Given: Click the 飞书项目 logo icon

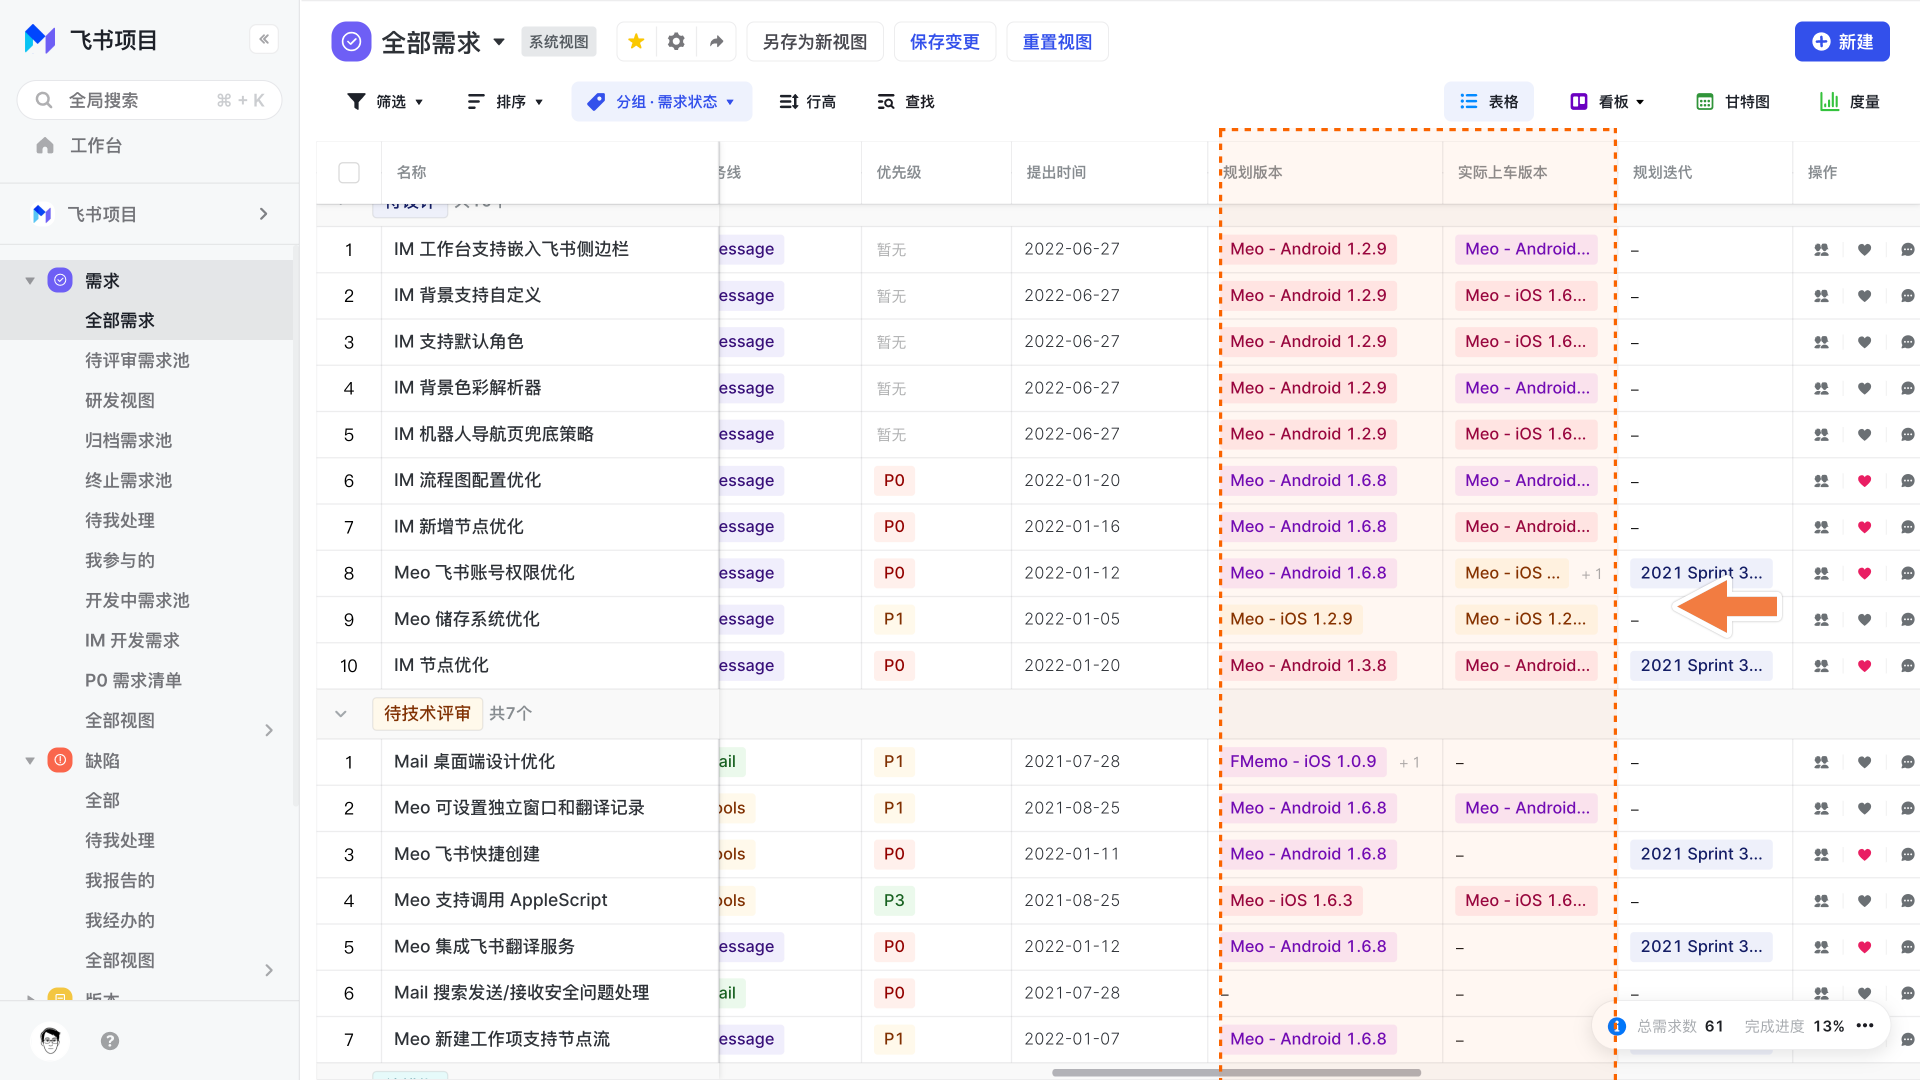Looking at the screenshot, I should (x=39, y=39).
